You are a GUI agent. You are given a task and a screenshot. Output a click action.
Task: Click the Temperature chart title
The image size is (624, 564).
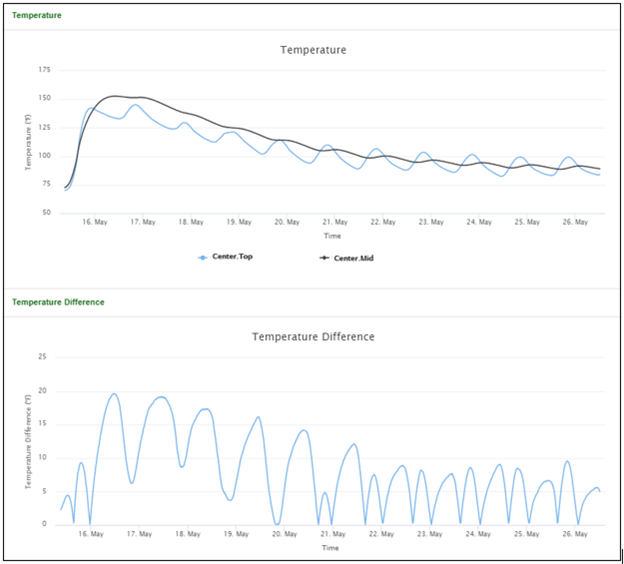pyautogui.click(x=313, y=50)
